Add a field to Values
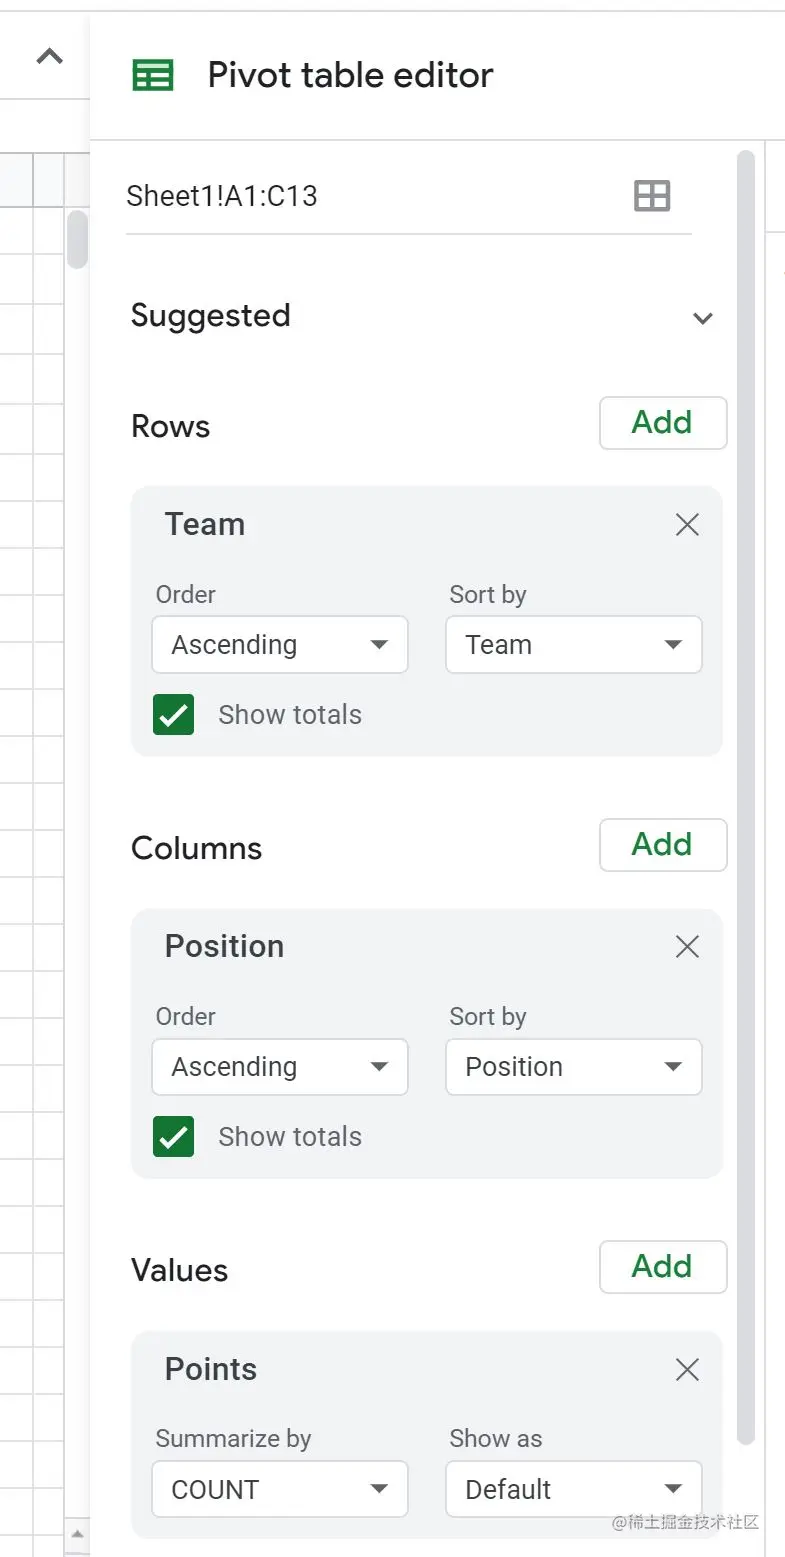 (663, 1267)
